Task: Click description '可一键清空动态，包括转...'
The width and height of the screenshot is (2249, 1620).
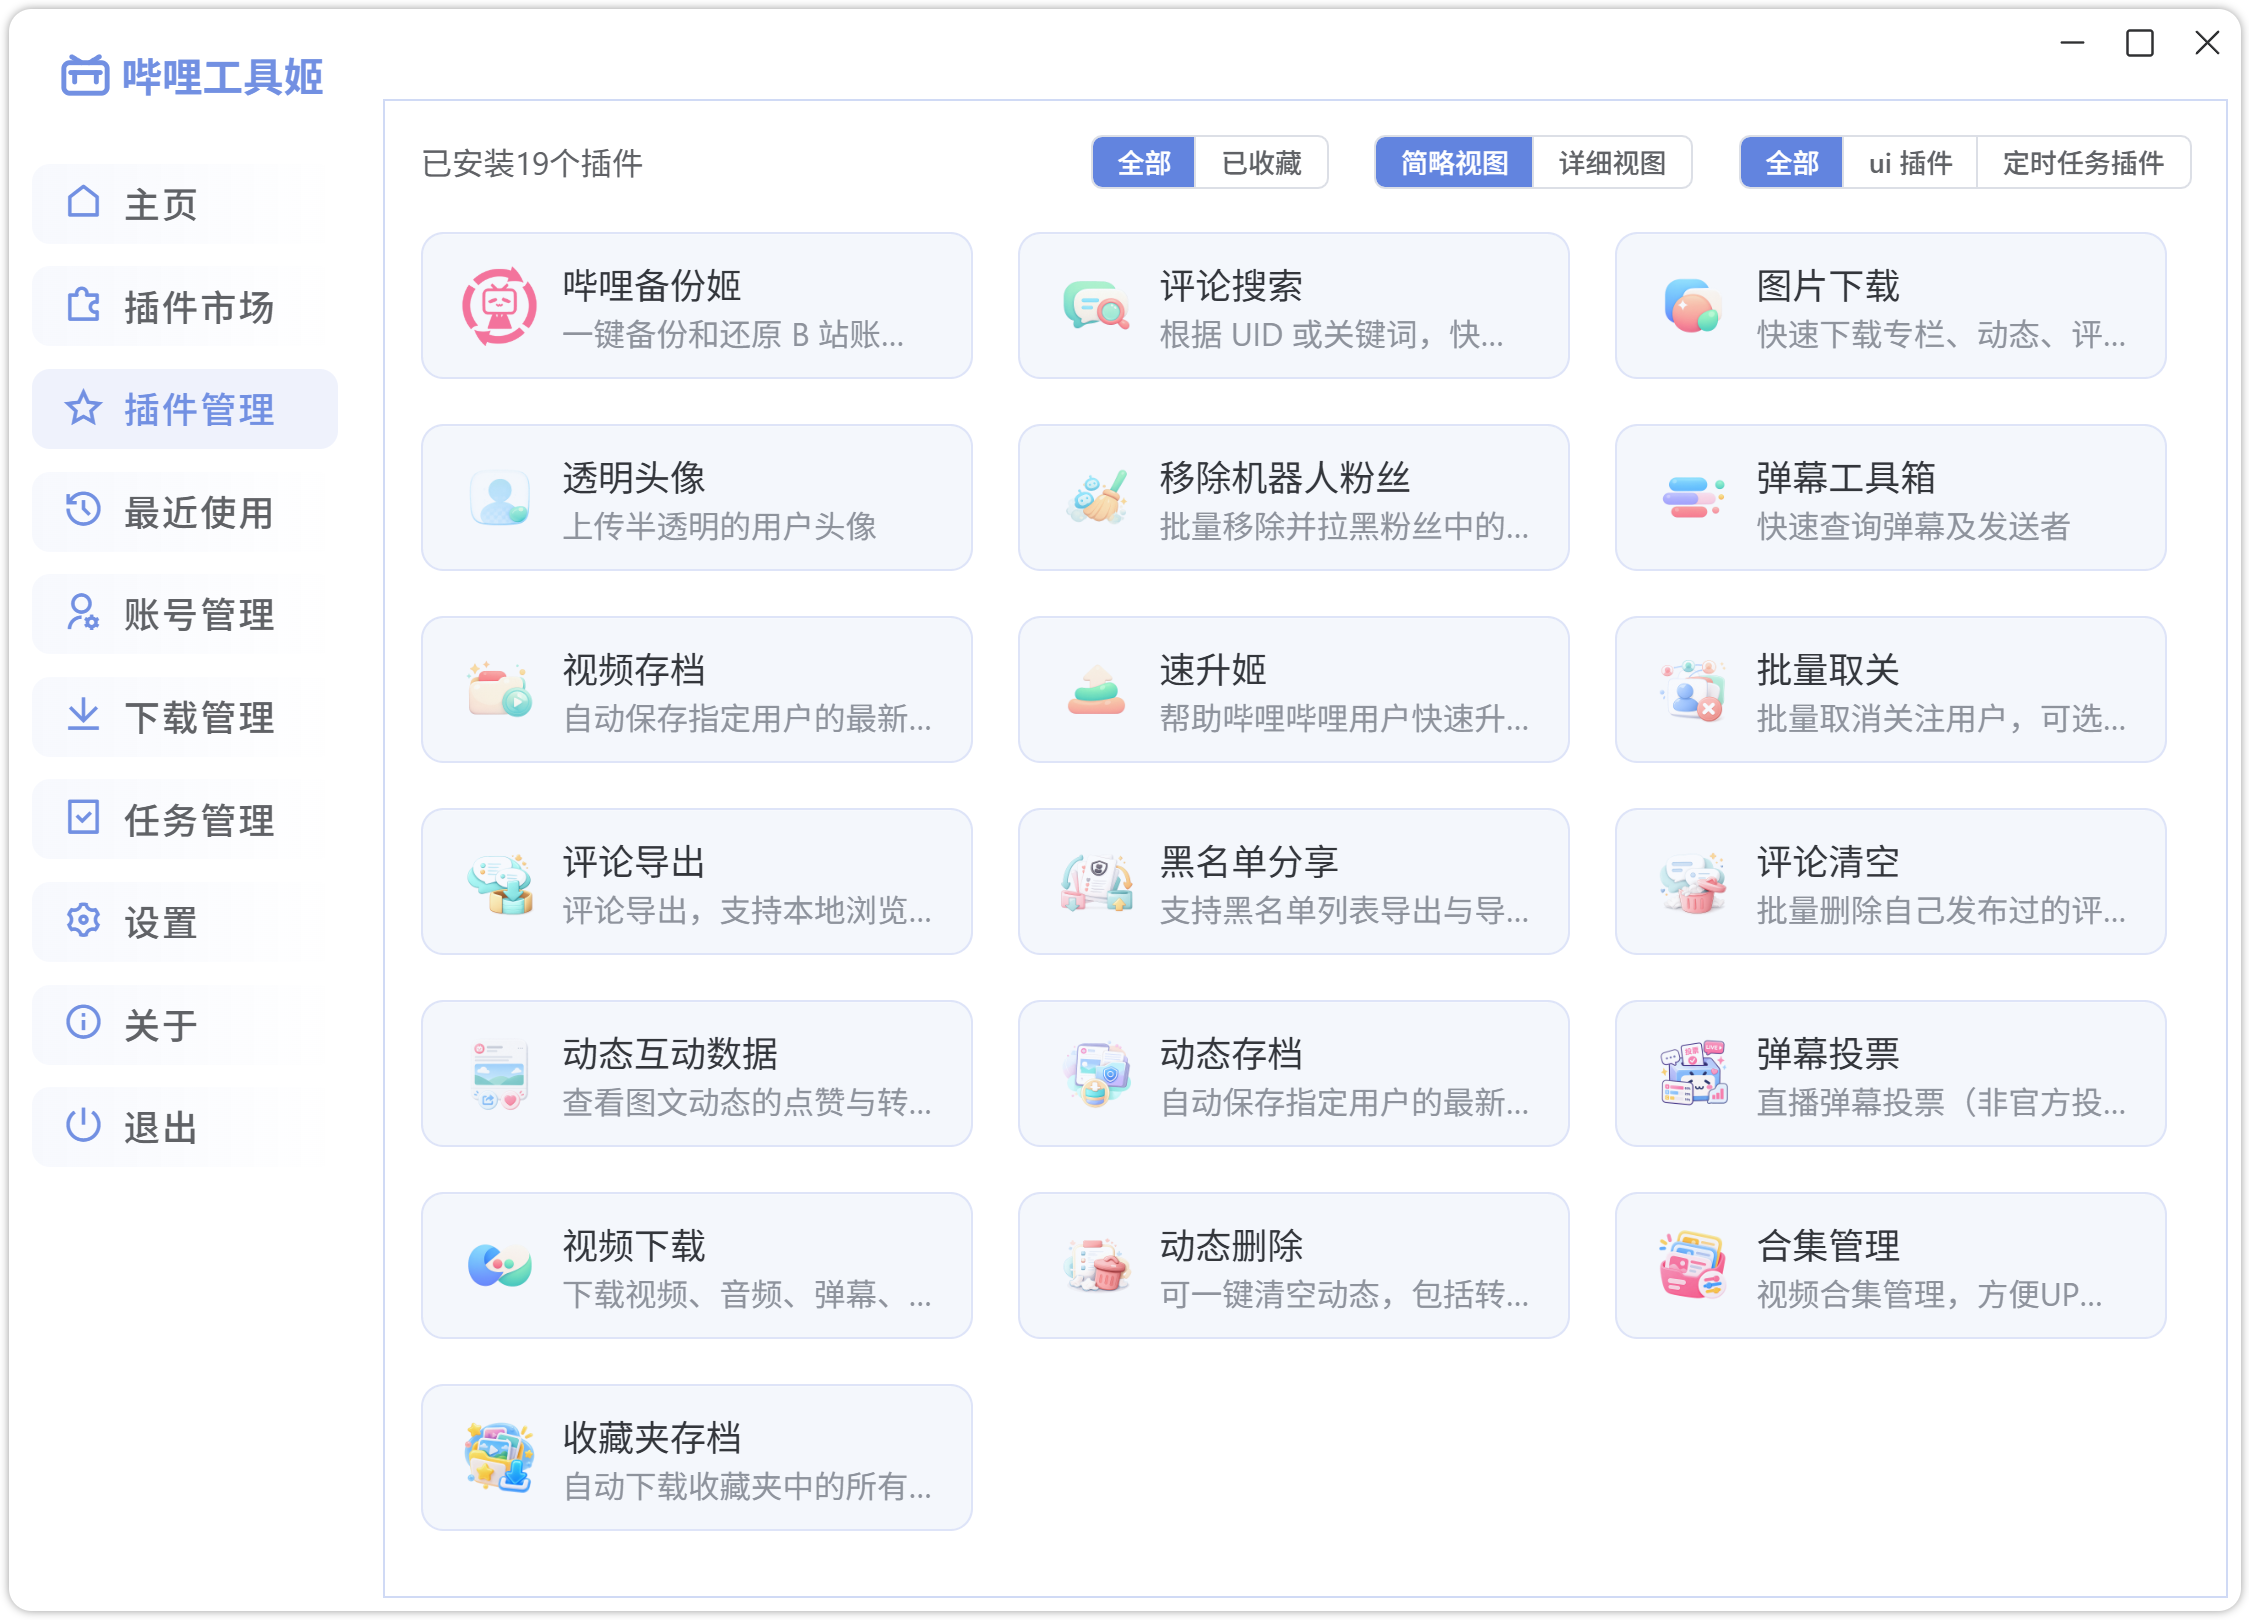Action: click(x=1344, y=1294)
